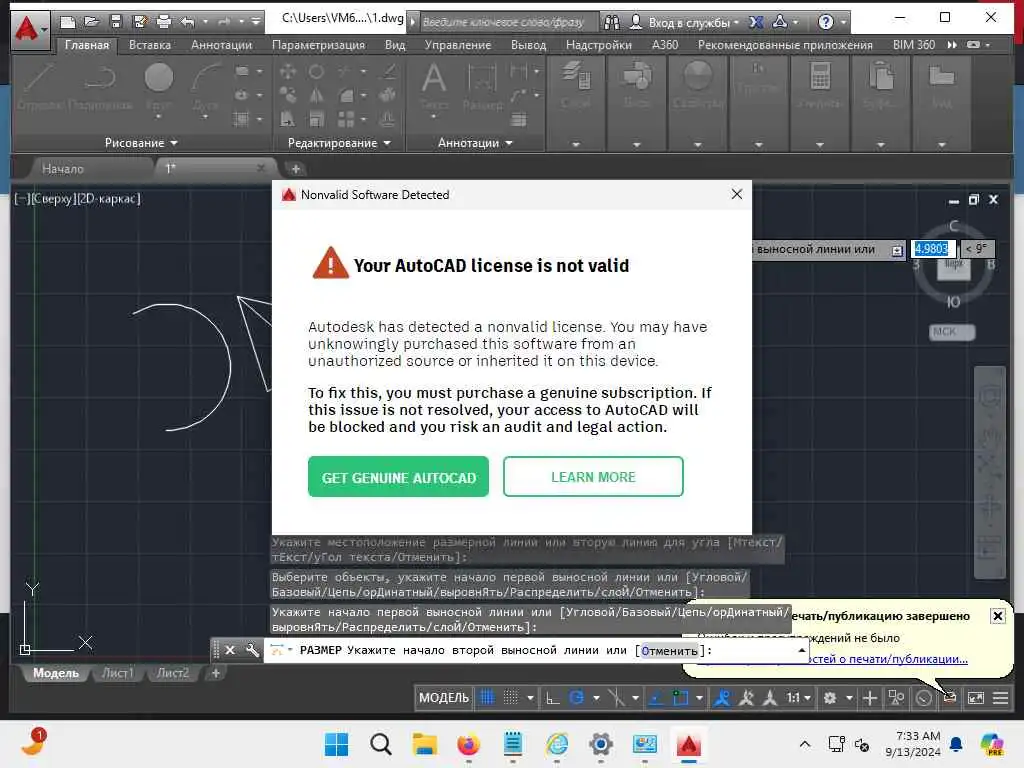Toggle polar tracking in status bar
This screenshot has height=768, width=1024.
click(576, 698)
